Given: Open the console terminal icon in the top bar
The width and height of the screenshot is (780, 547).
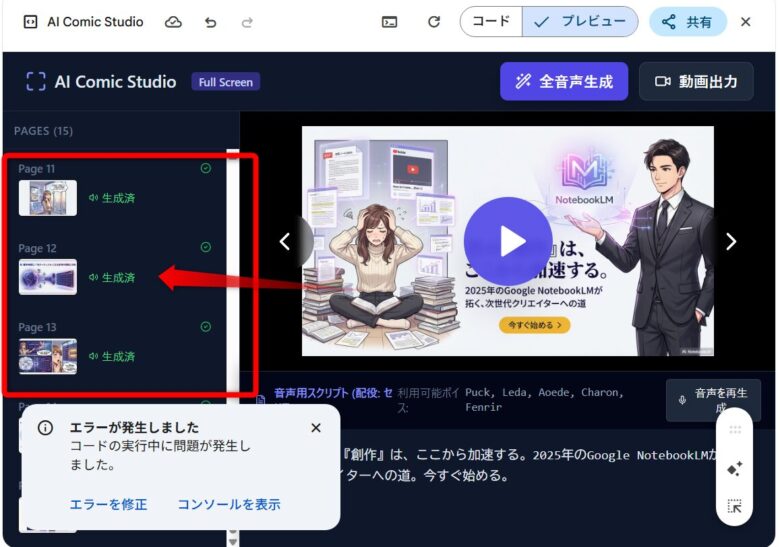Looking at the screenshot, I should 390,22.
